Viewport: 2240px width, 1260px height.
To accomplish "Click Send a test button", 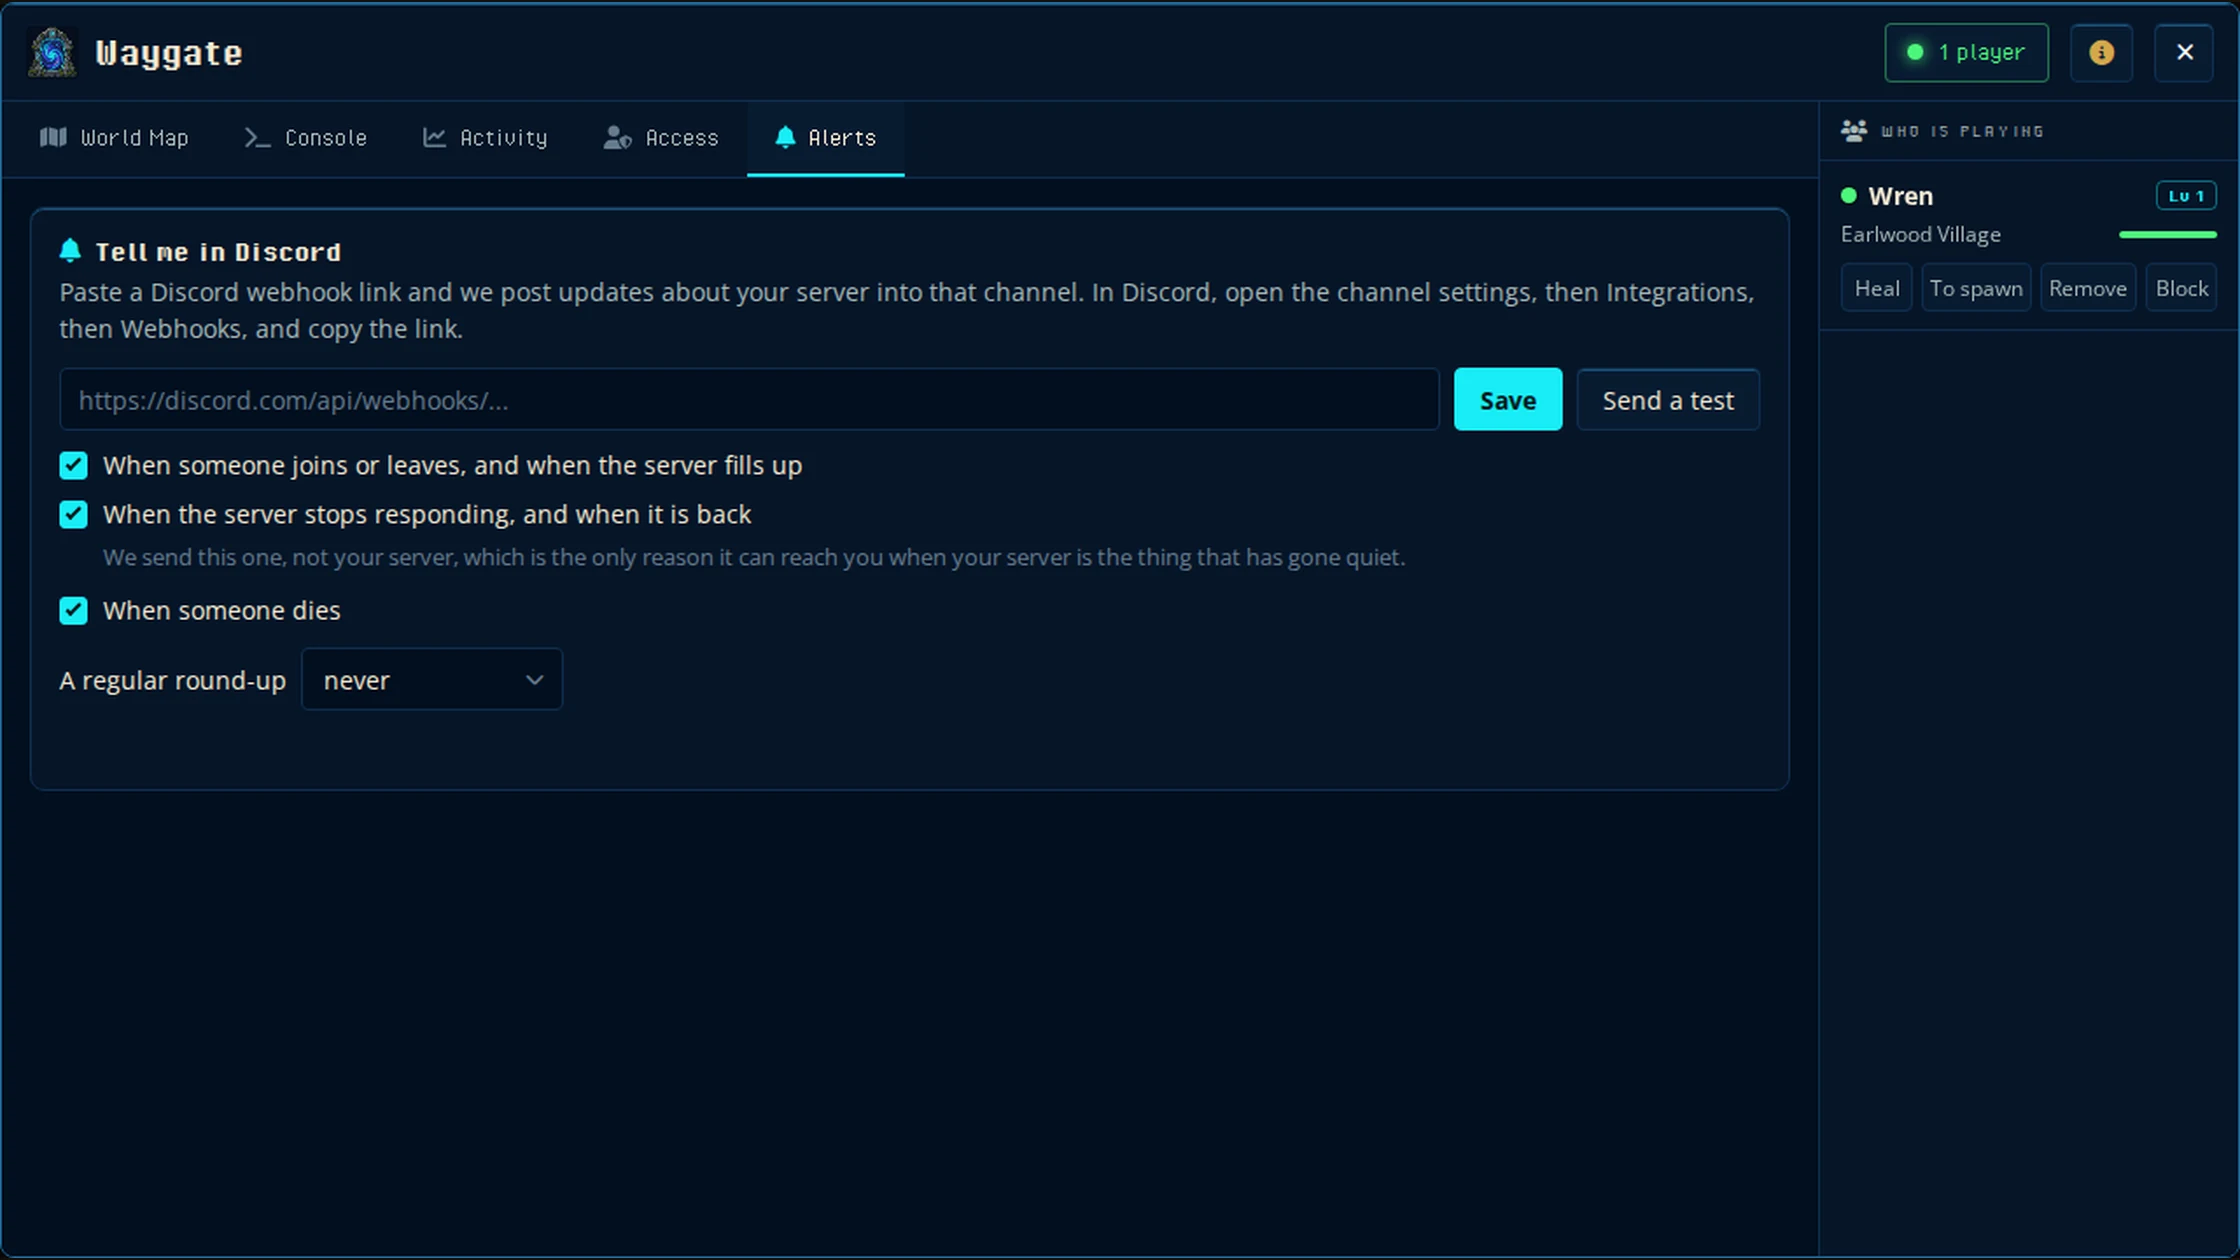I will click(x=1668, y=400).
